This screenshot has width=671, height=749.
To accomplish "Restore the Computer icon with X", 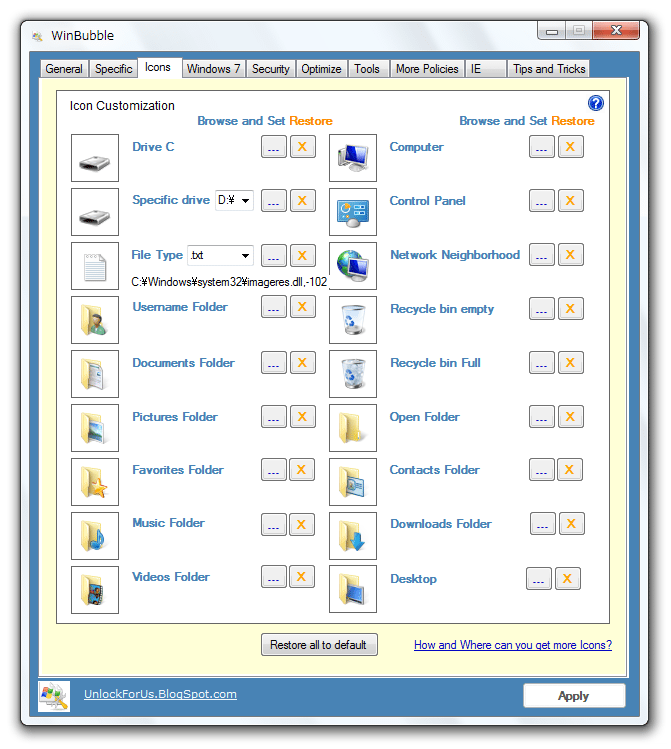I will pyautogui.click(x=570, y=146).
